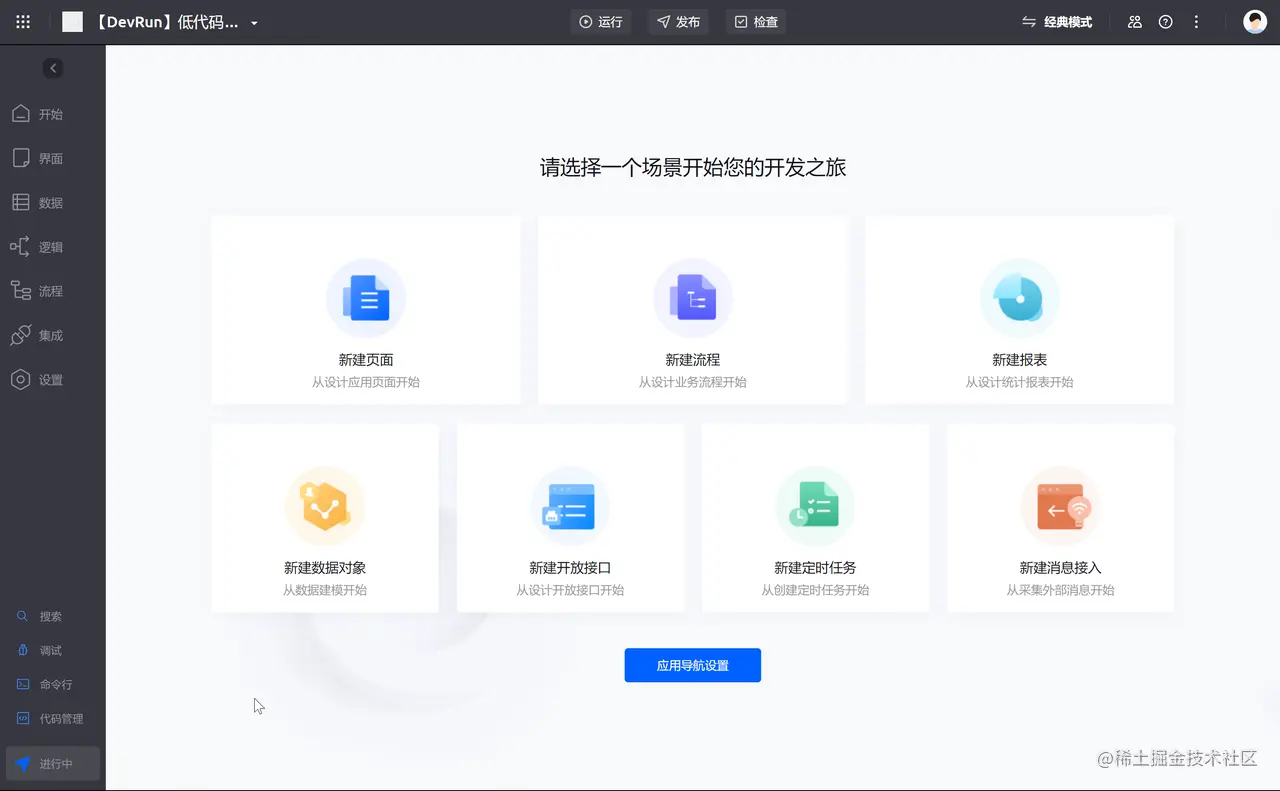The width and height of the screenshot is (1280, 791).
Task: Click the 运行 run button
Action: click(x=601, y=22)
